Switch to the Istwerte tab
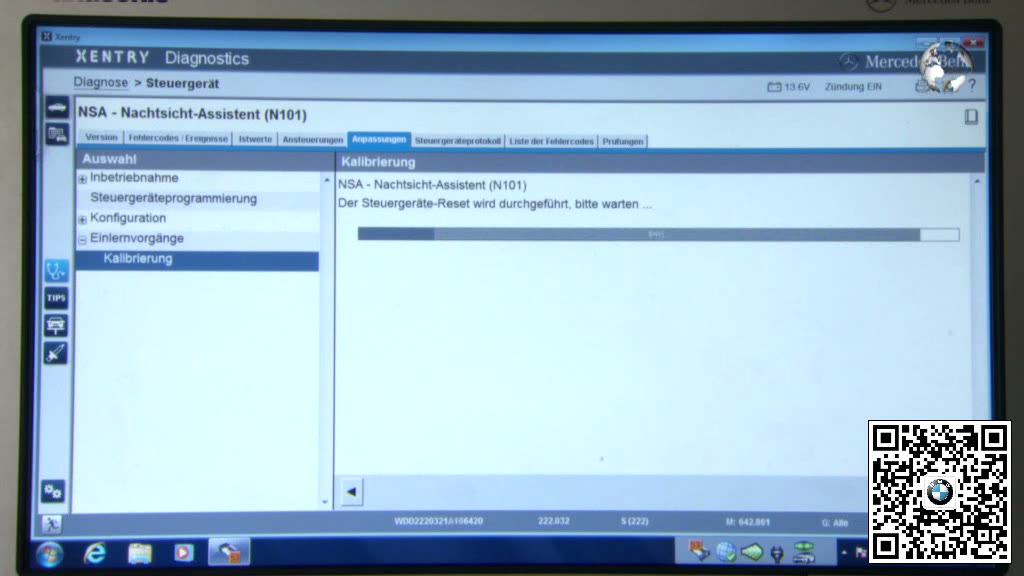 pos(255,139)
